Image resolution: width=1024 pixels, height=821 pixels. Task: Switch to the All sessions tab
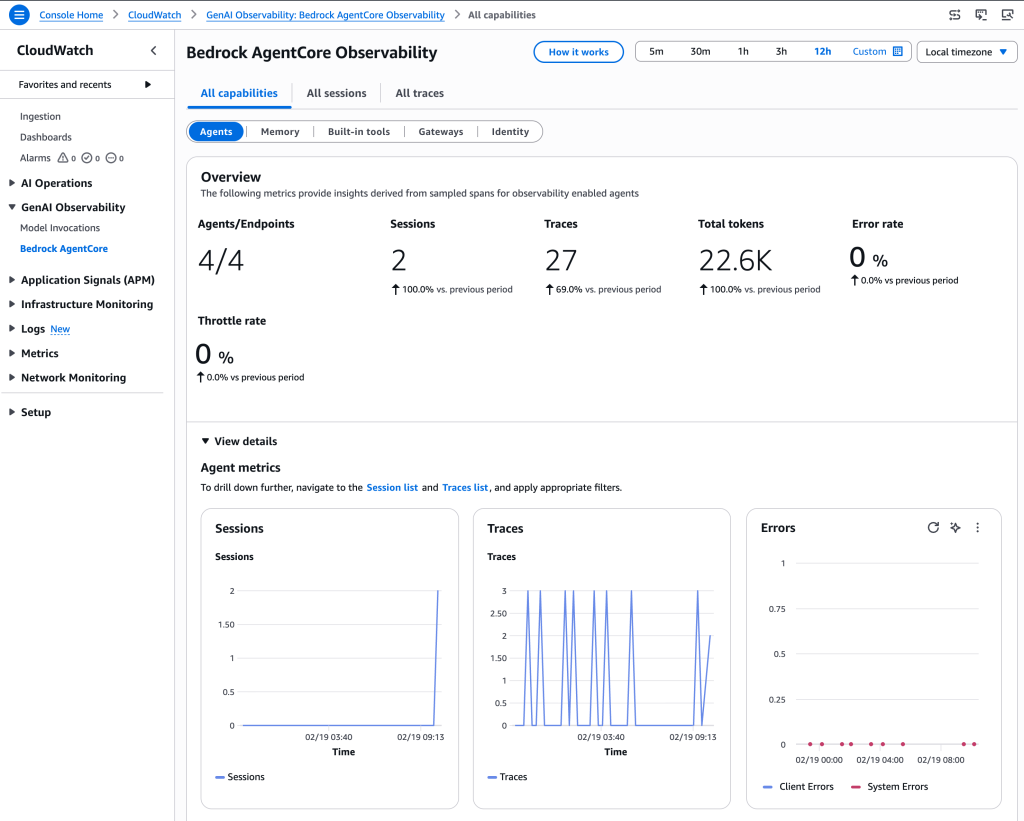(x=336, y=93)
